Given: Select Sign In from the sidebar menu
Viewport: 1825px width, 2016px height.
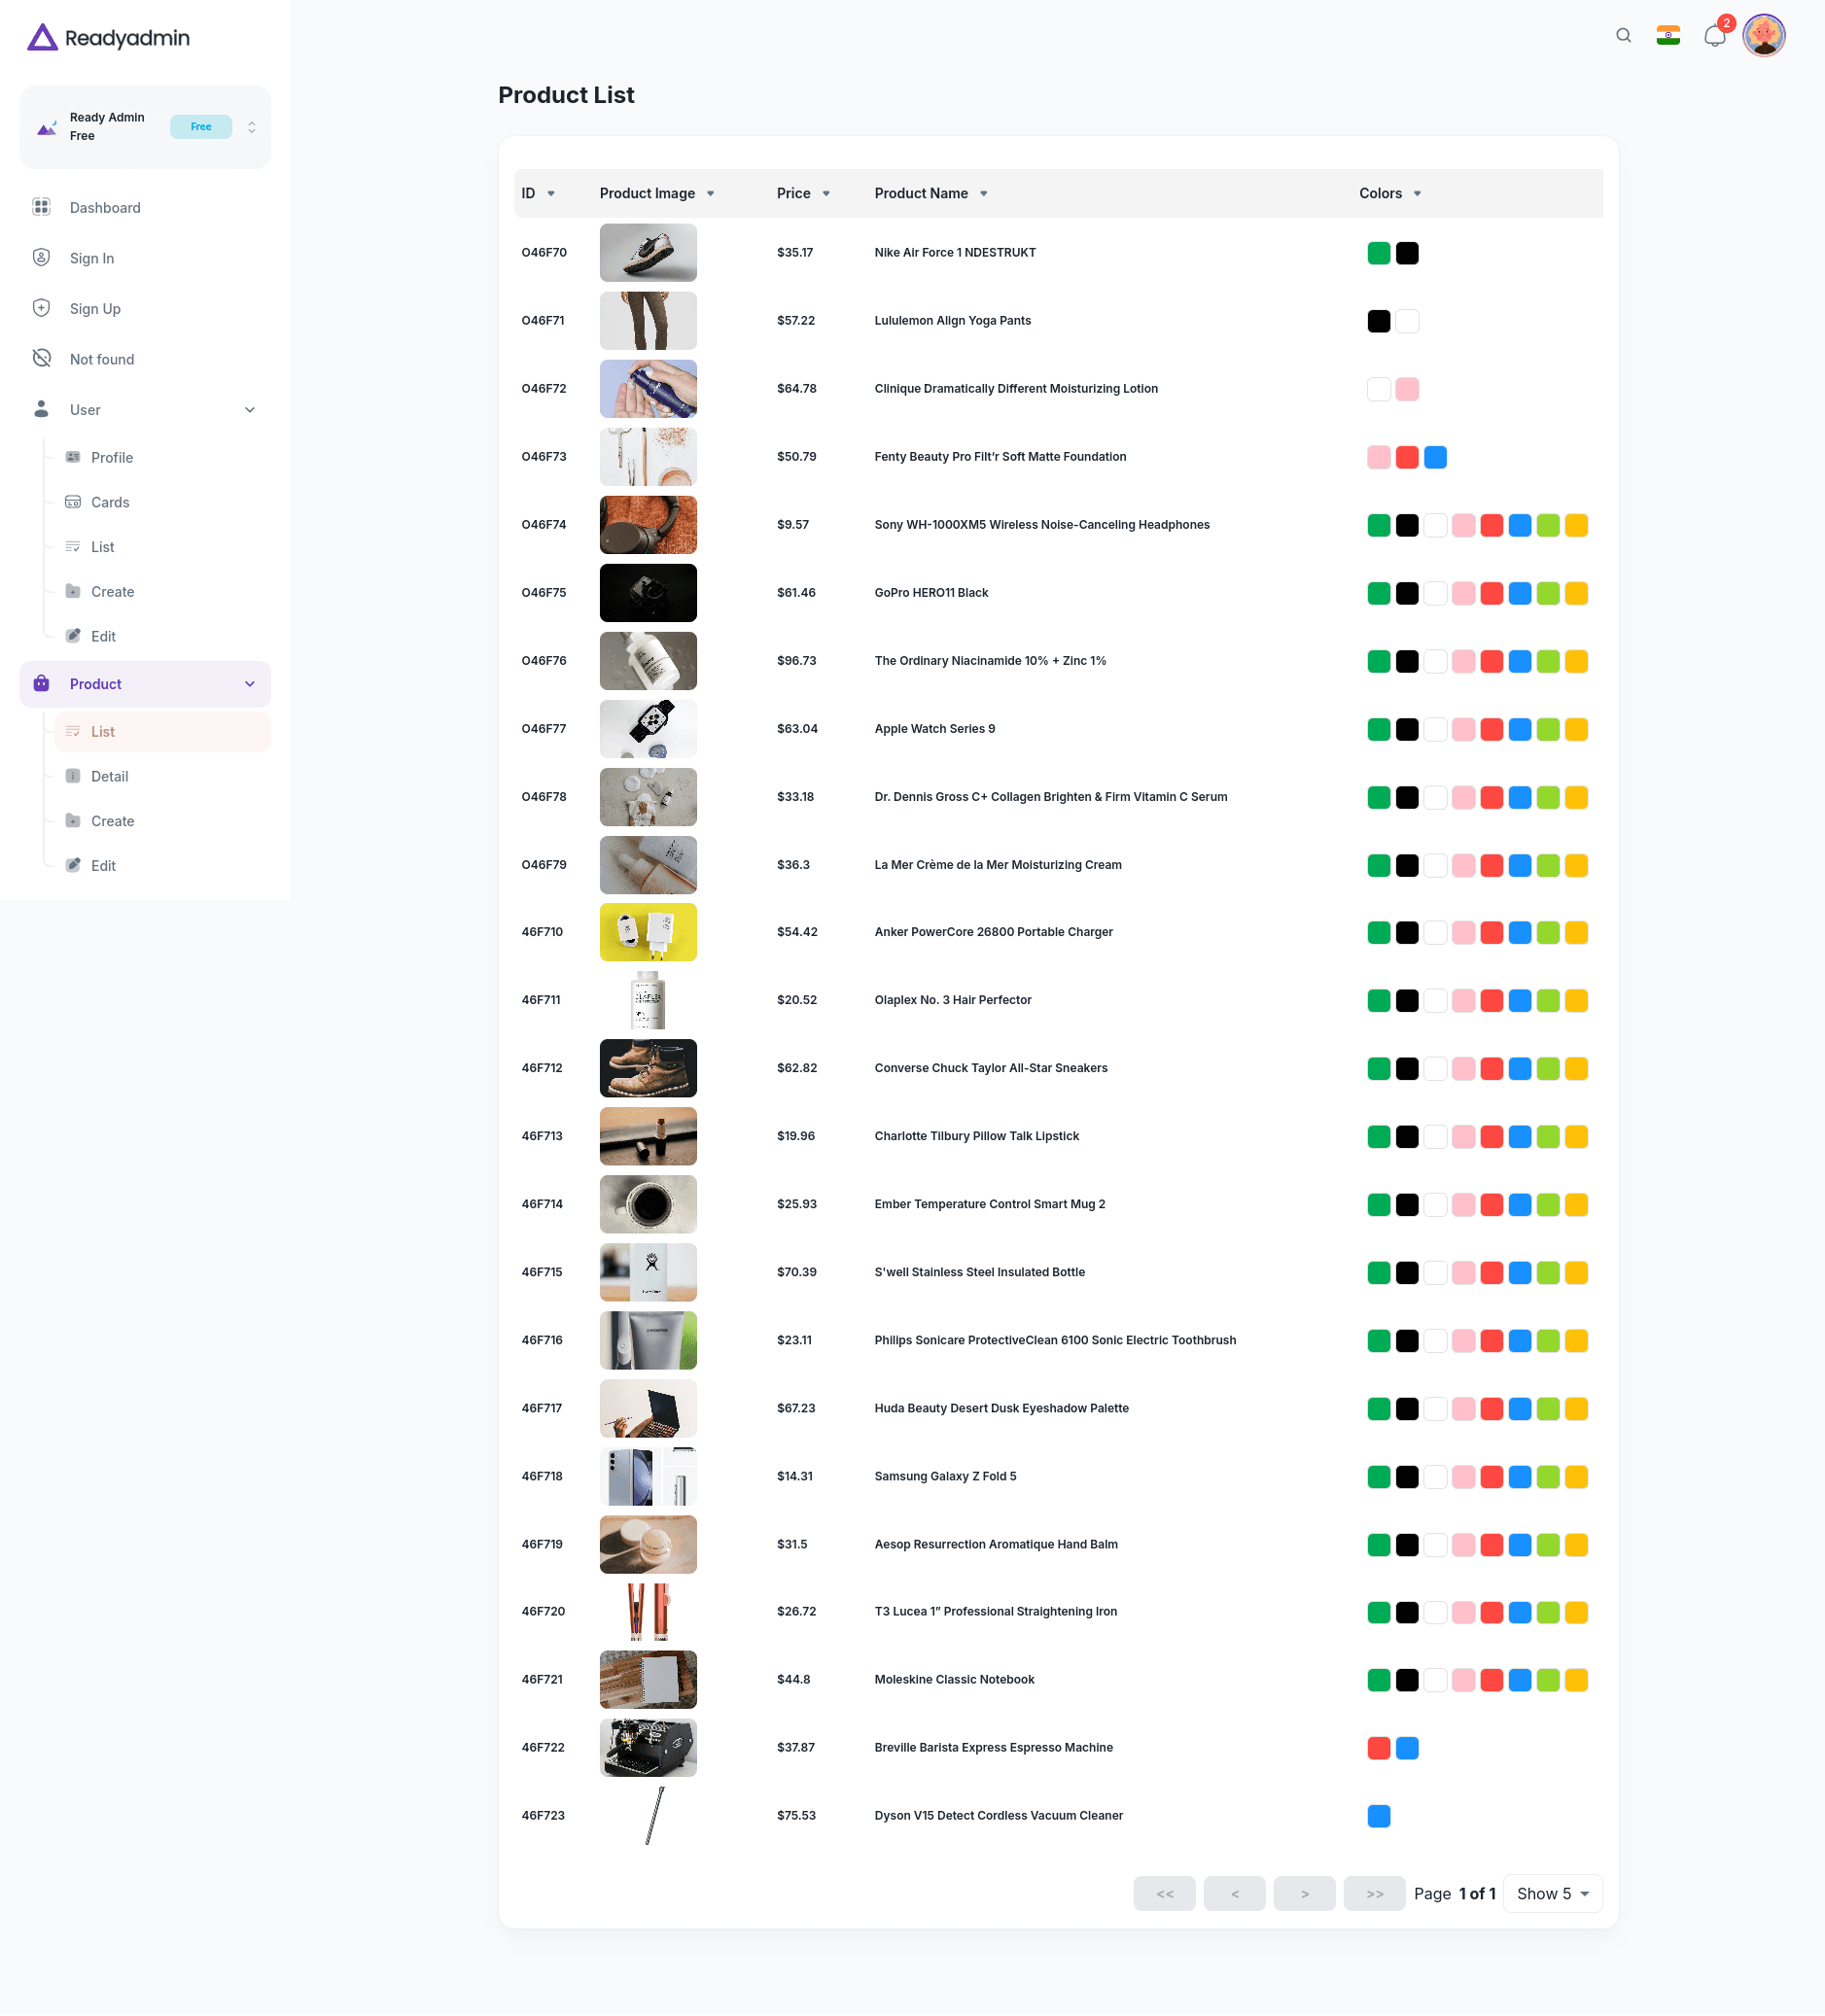Looking at the screenshot, I should tap(91, 258).
